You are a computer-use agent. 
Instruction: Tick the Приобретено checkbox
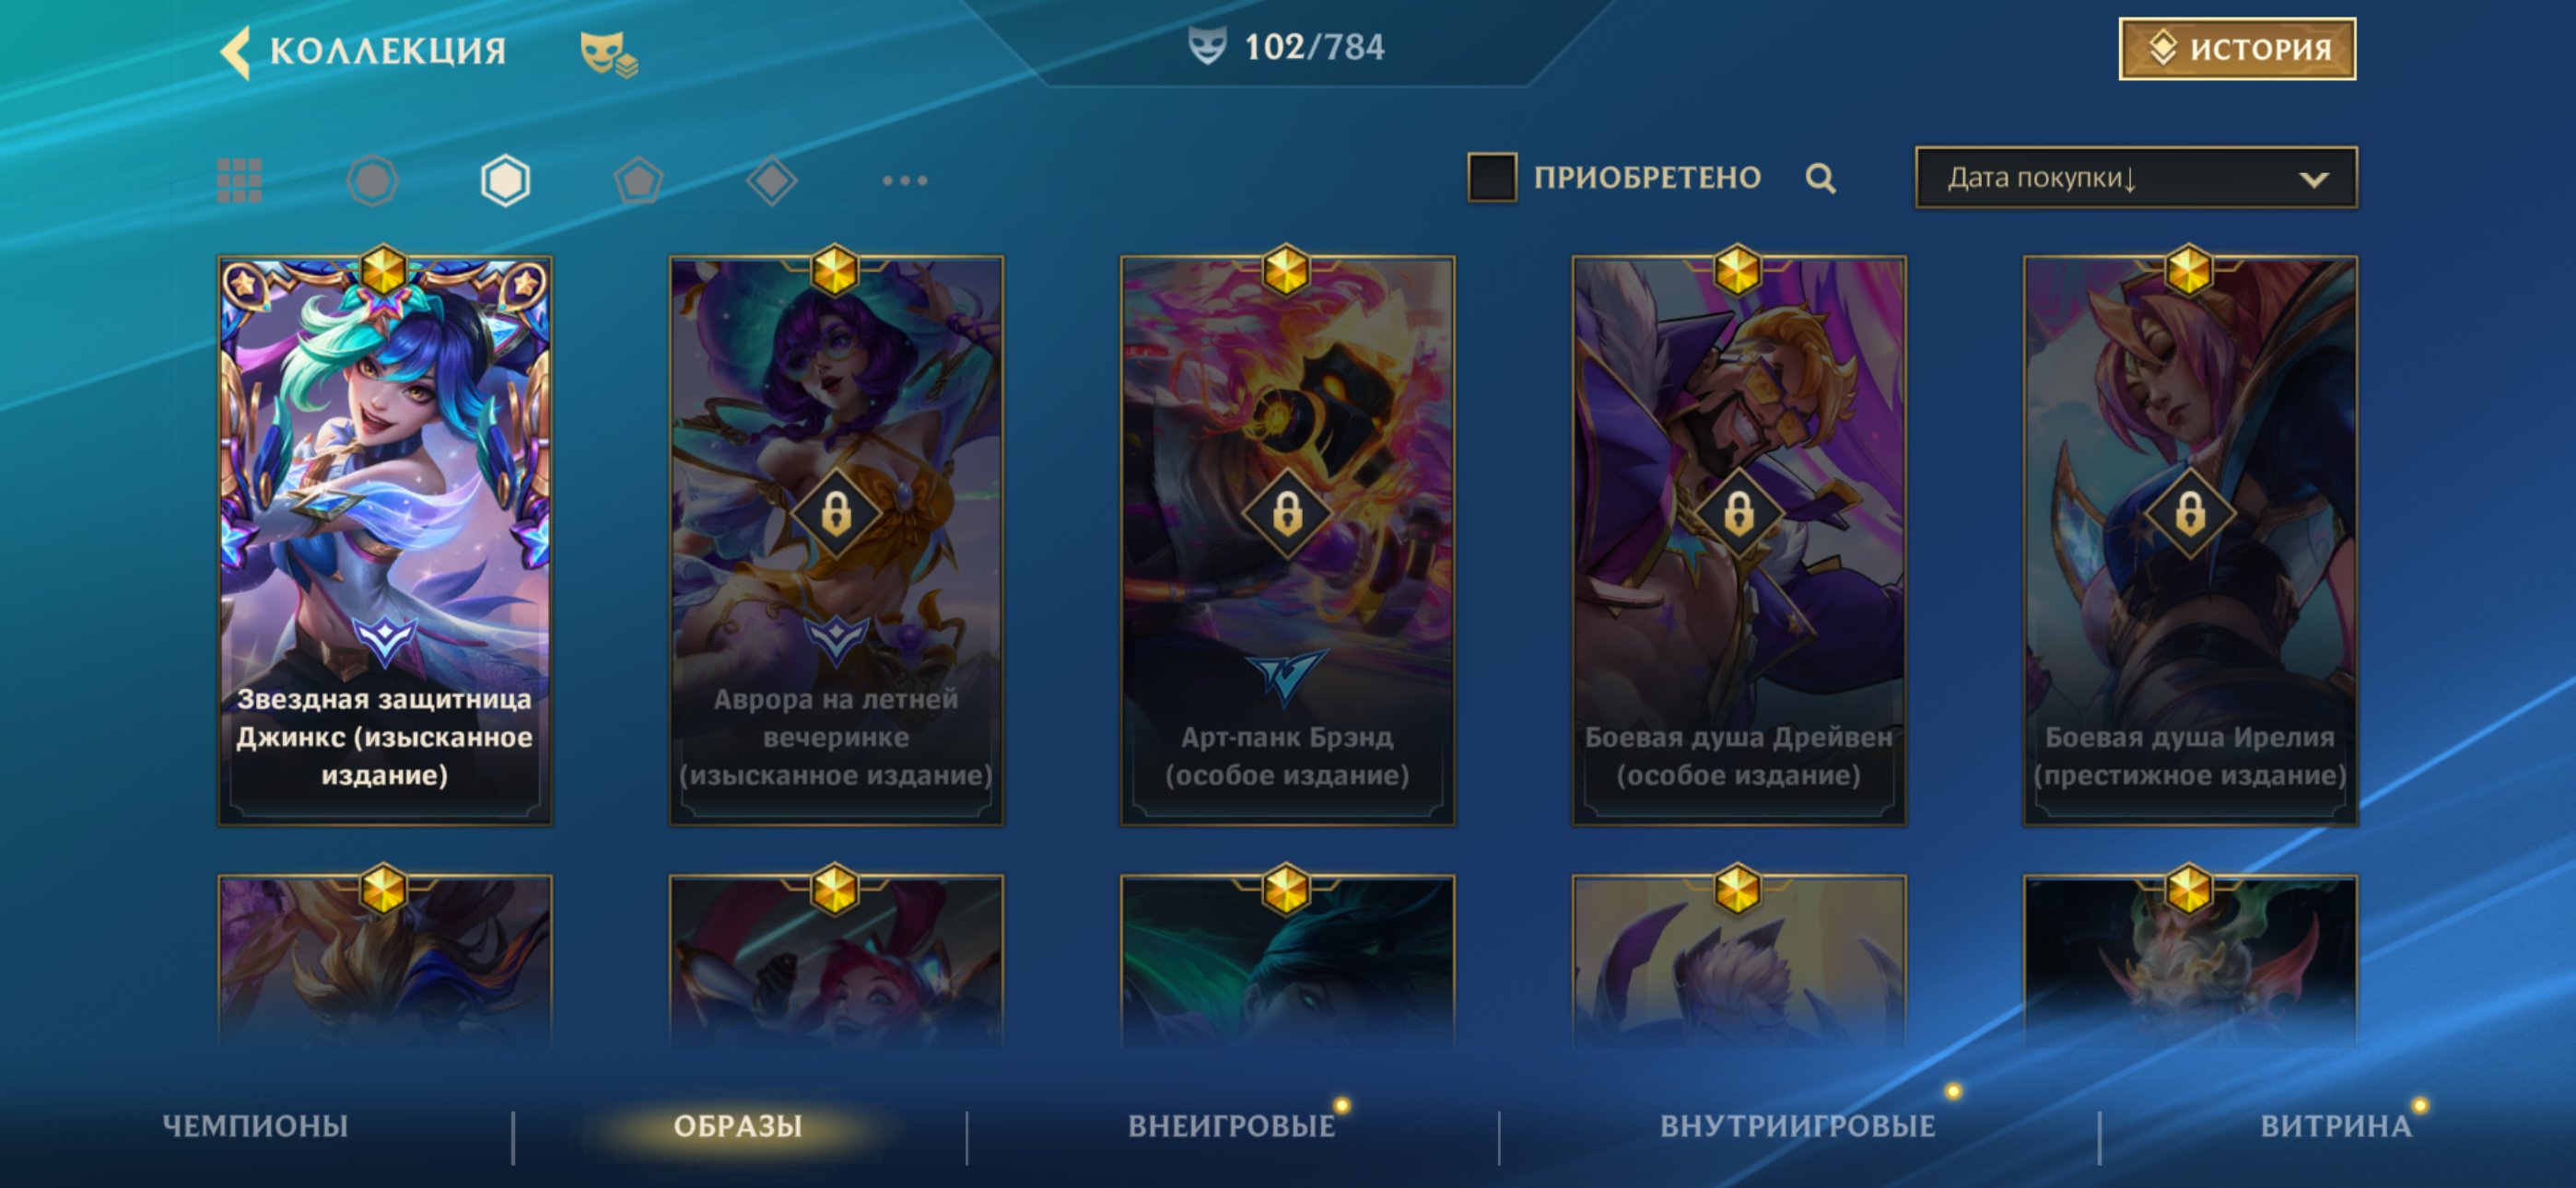1491,178
